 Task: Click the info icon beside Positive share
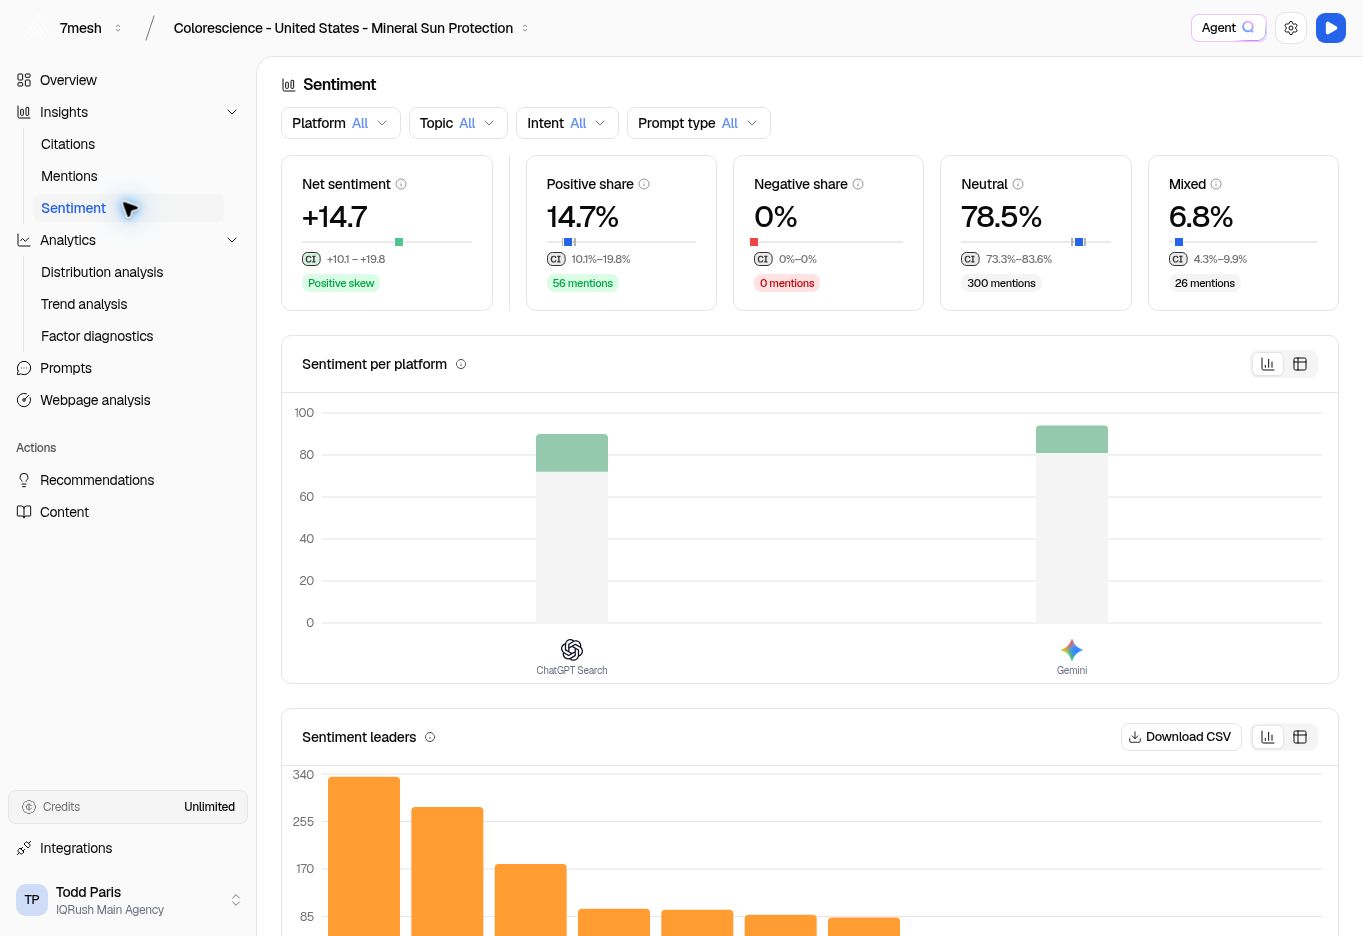point(644,184)
